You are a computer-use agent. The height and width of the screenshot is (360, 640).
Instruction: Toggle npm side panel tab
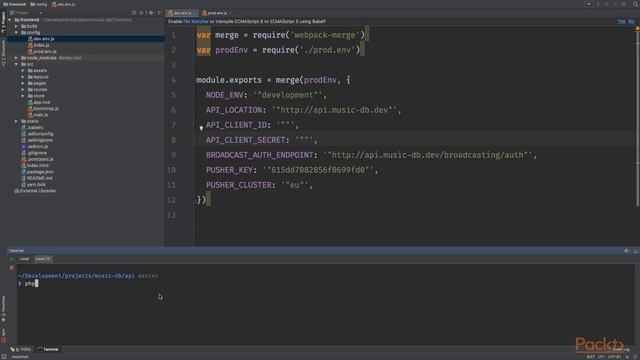[x=3, y=335]
